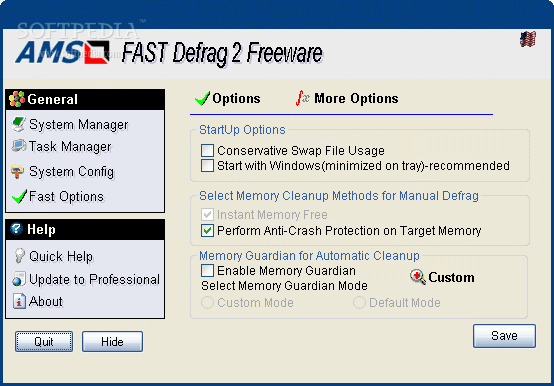Open the Options tab
Viewport: 554px width, 386px height.
228,98
